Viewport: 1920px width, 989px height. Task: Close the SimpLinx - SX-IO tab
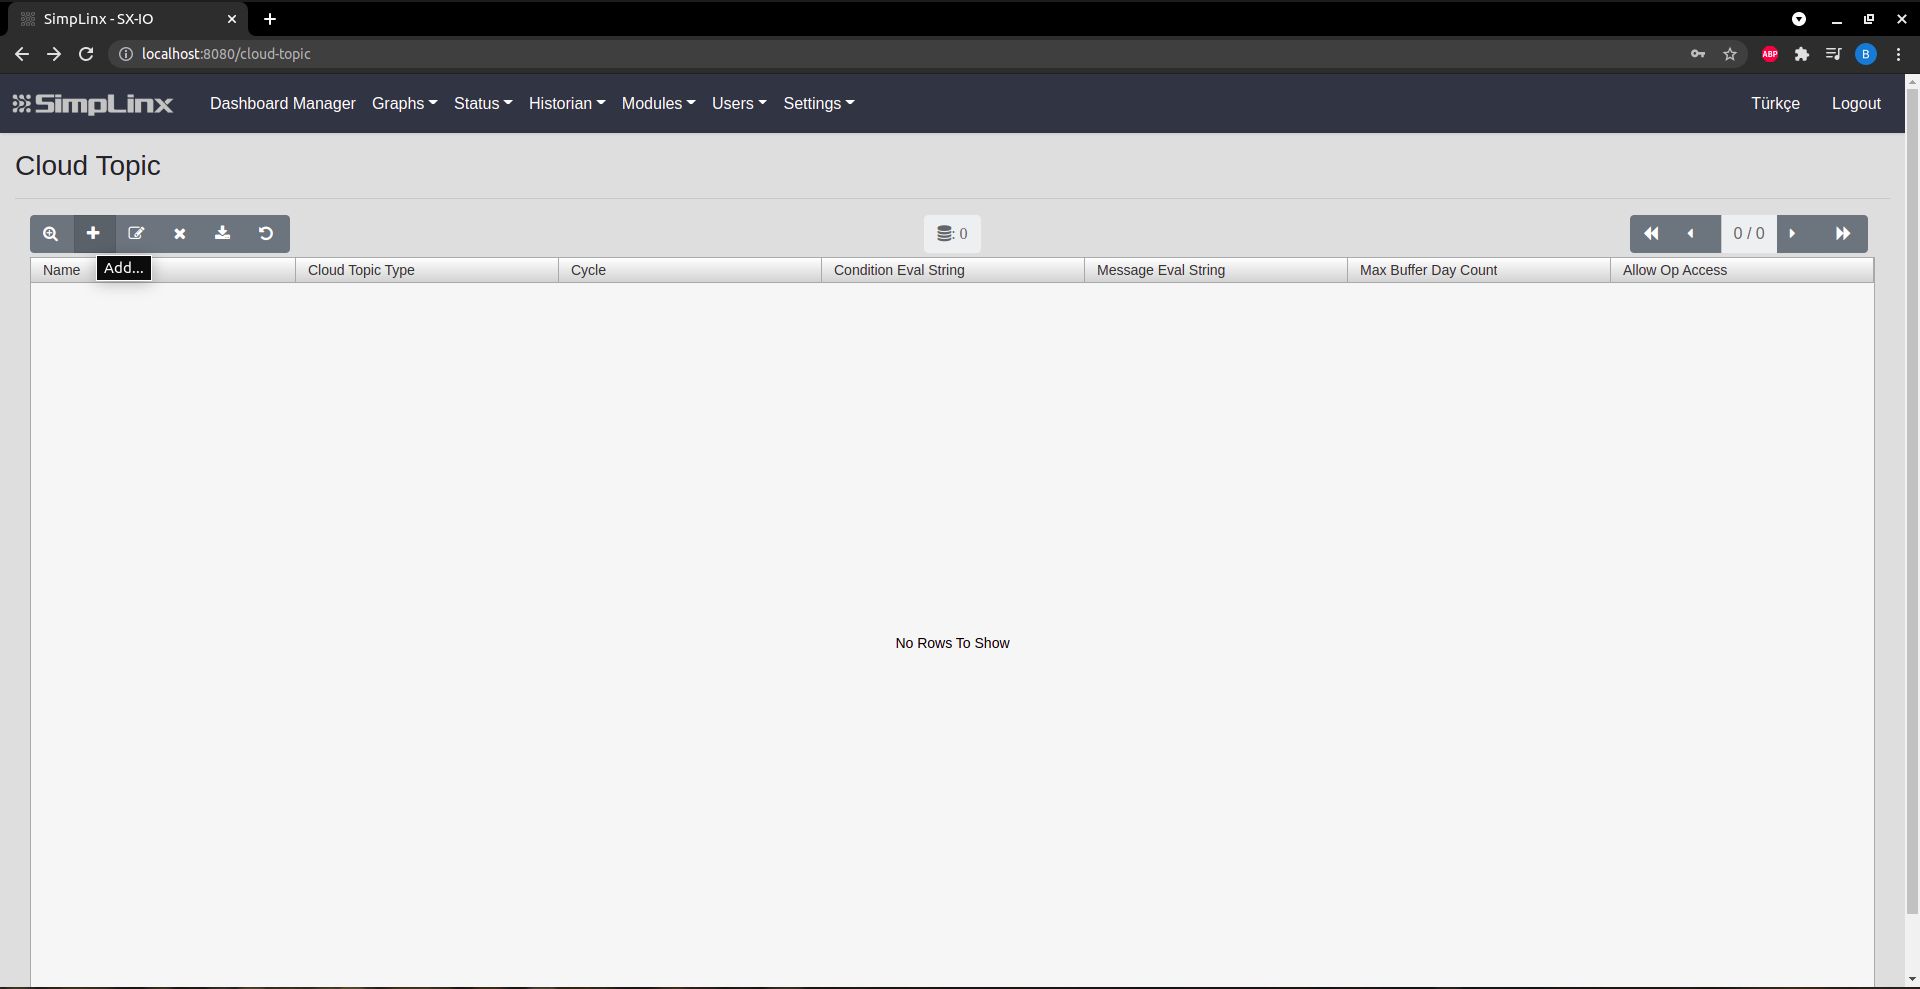coord(232,19)
